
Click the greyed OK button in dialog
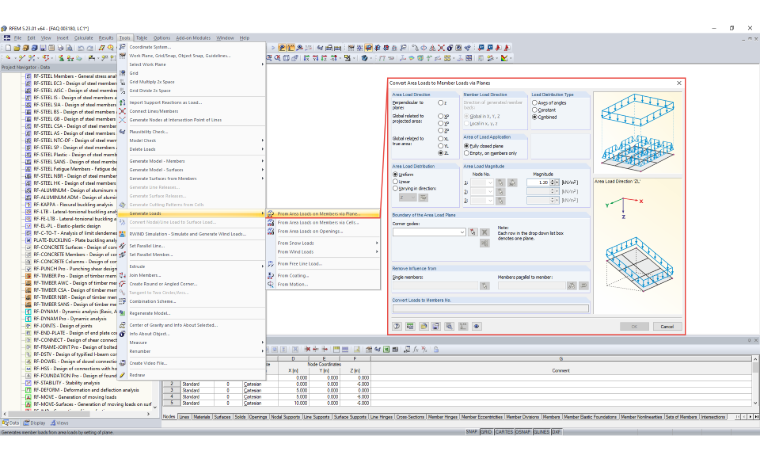(634, 326)
